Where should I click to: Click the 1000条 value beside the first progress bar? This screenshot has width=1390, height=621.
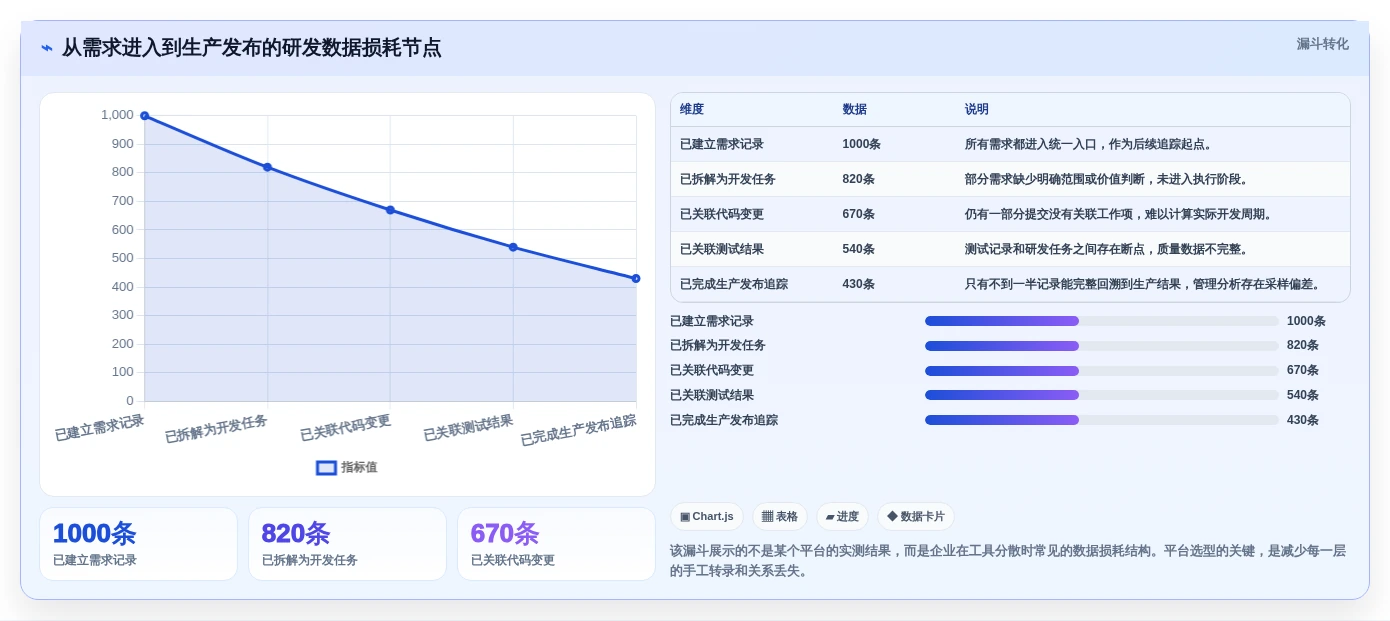[1306, 321]
